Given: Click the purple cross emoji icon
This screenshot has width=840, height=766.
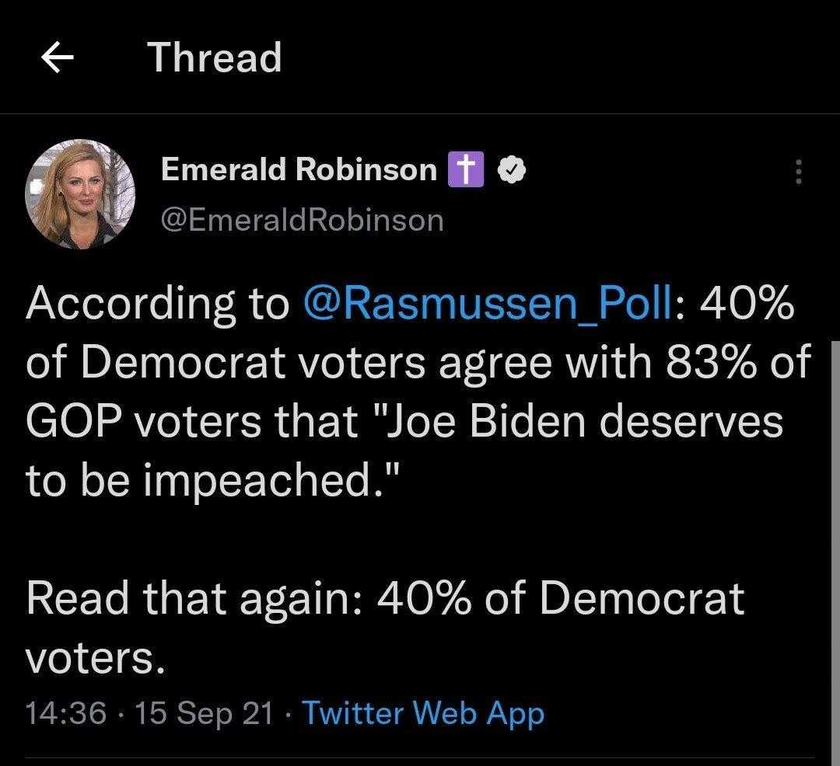Looking at the screenshot, I should coord(466,170).
